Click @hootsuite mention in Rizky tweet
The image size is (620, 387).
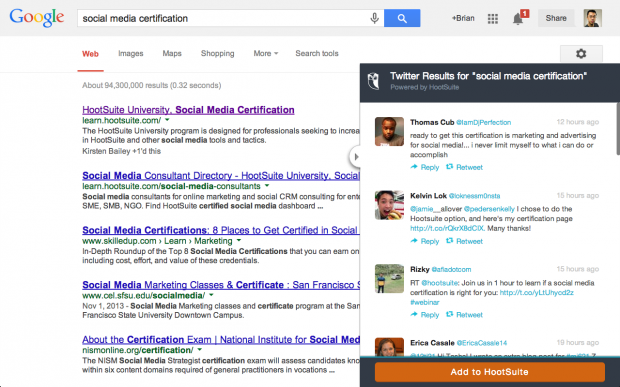440,283
